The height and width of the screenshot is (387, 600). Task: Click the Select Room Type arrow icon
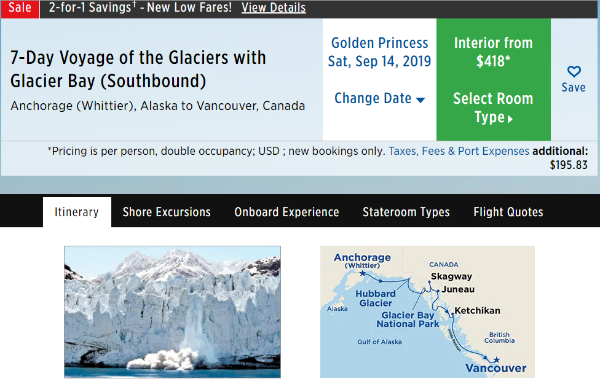point(510,119)
